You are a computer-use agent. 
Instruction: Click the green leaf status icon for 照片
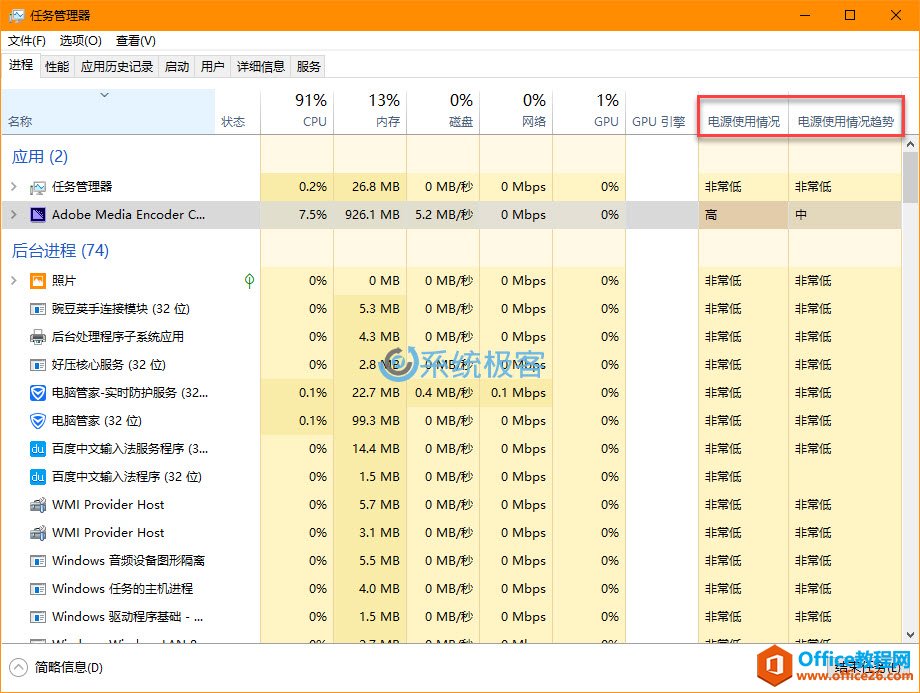point(249,281)
